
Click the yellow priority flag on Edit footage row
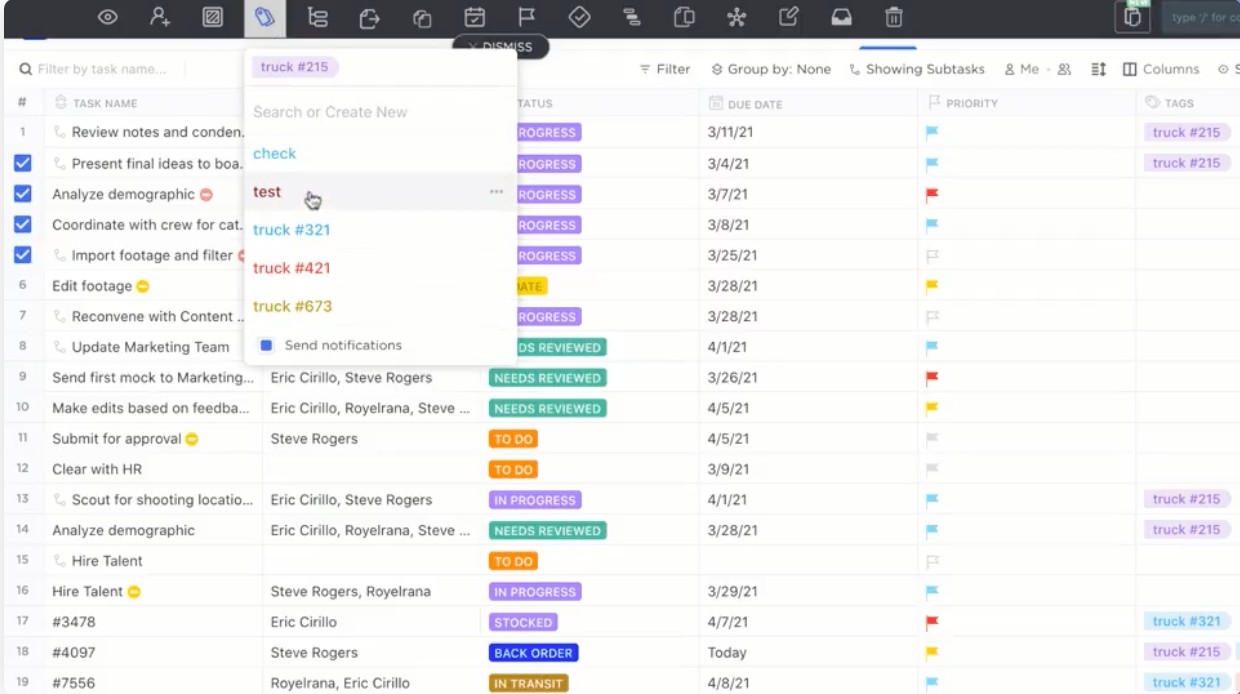(932, 286)
